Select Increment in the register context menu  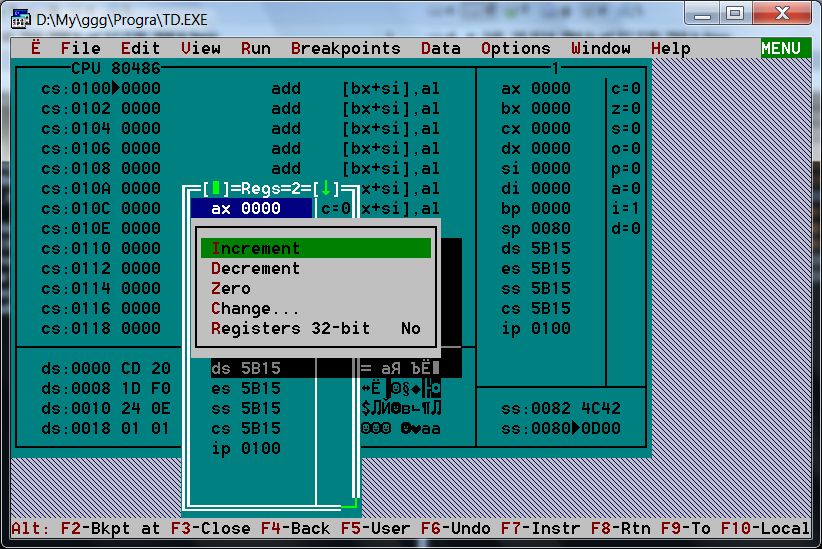point(316,248)
